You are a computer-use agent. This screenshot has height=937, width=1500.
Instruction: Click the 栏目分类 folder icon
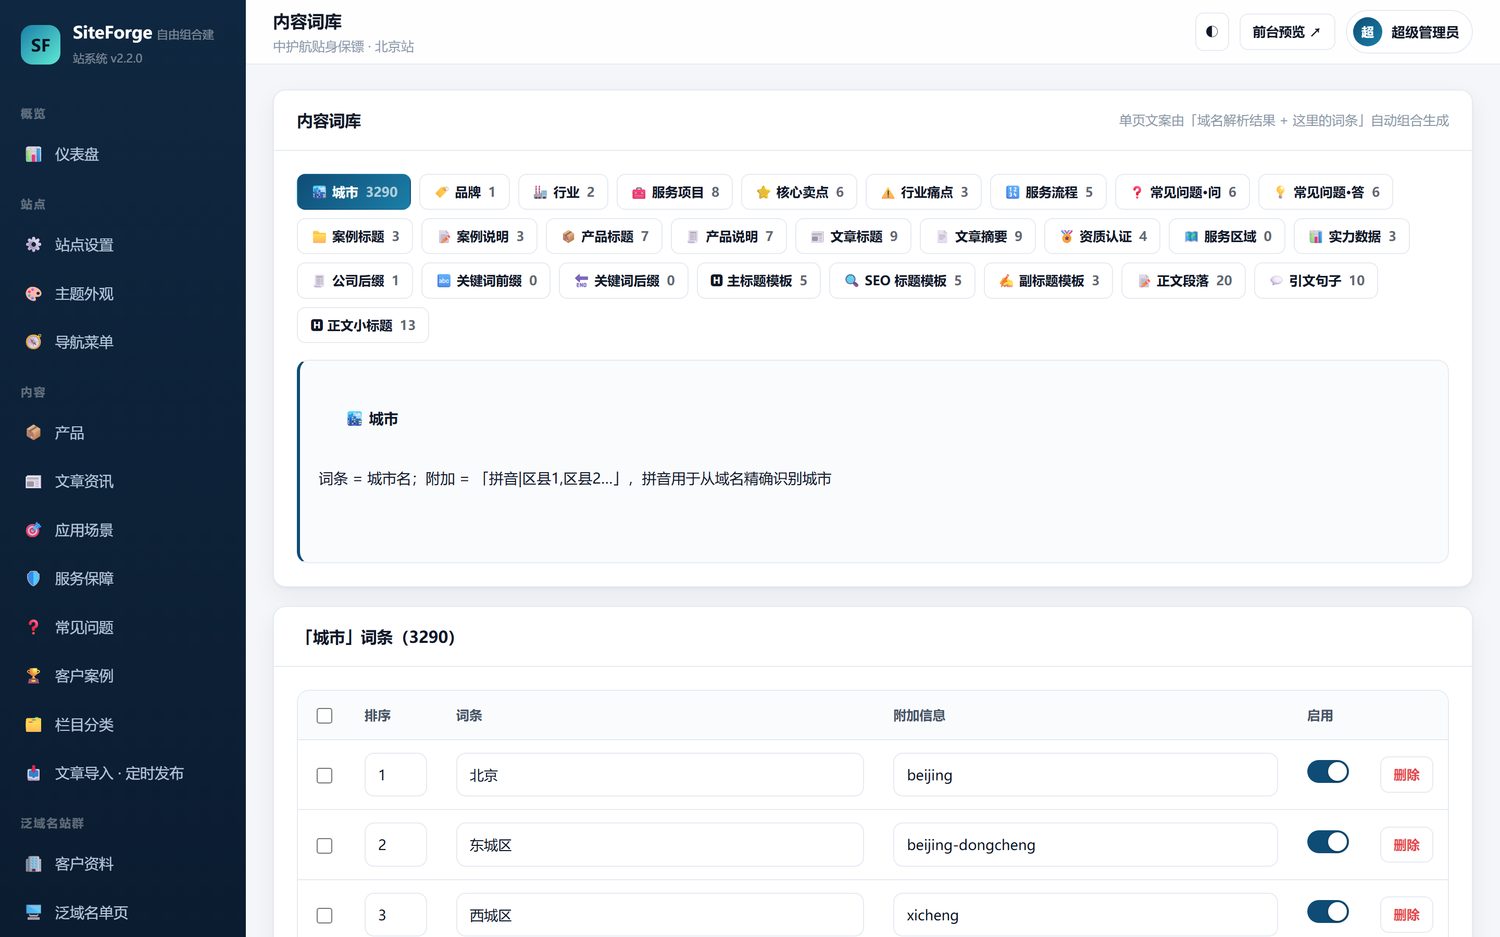[x=33, y=724]
